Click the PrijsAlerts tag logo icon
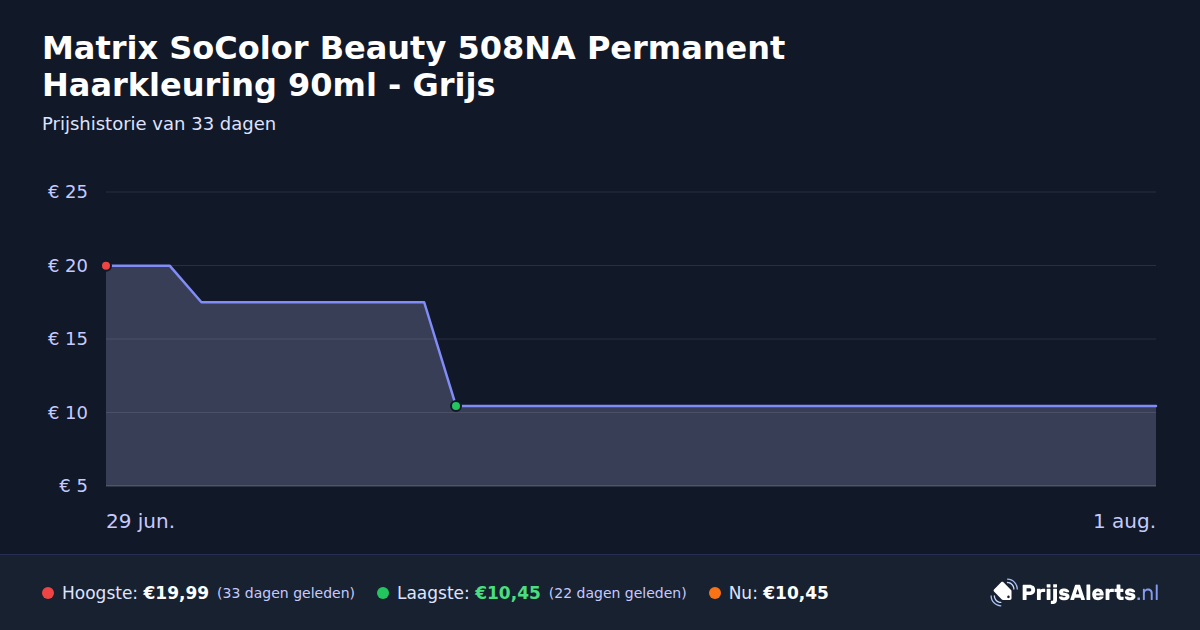 [1003, 593]
